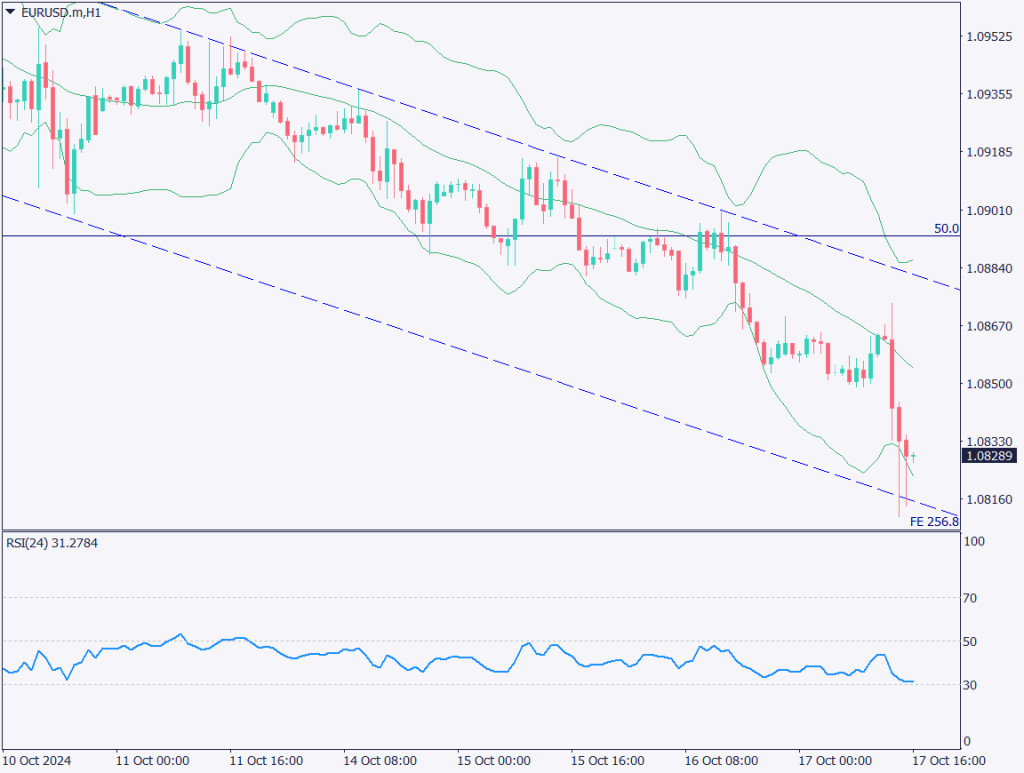This screenshot has height=773, width=1024.
Task: Click the 1.08500 price axis label
Action: coord(991,384)
